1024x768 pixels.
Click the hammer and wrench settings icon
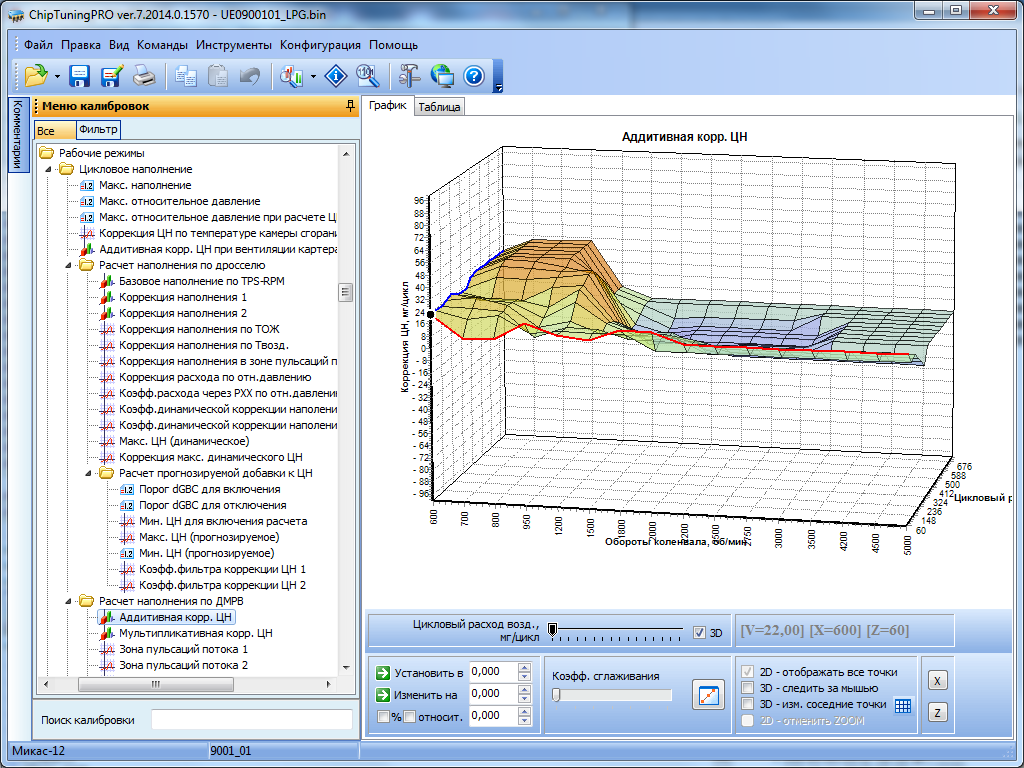(x=410, y=76)
